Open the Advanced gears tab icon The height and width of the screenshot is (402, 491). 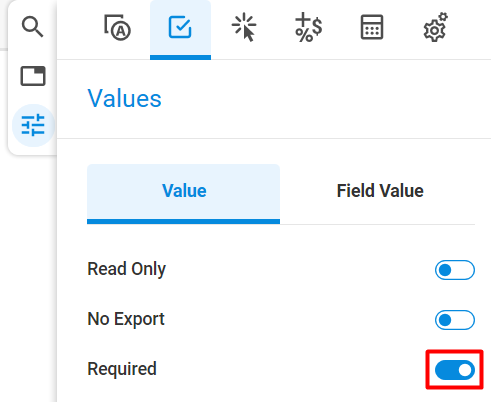point(435,27)
